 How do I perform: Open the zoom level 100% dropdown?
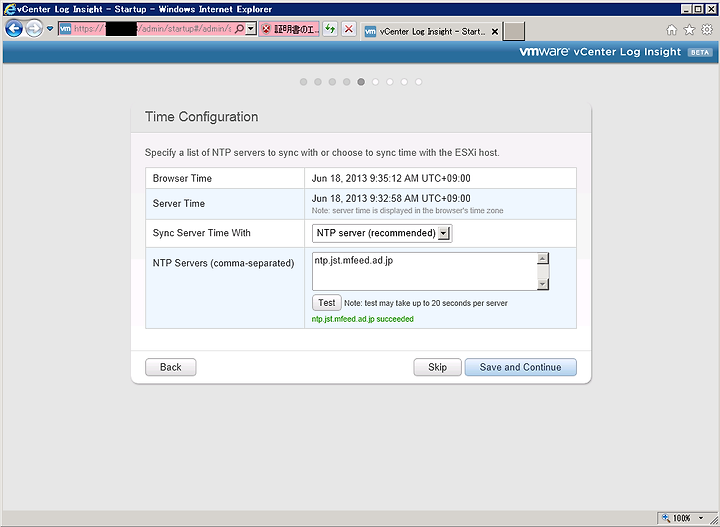pyautogui.click(x=701, y=518)
